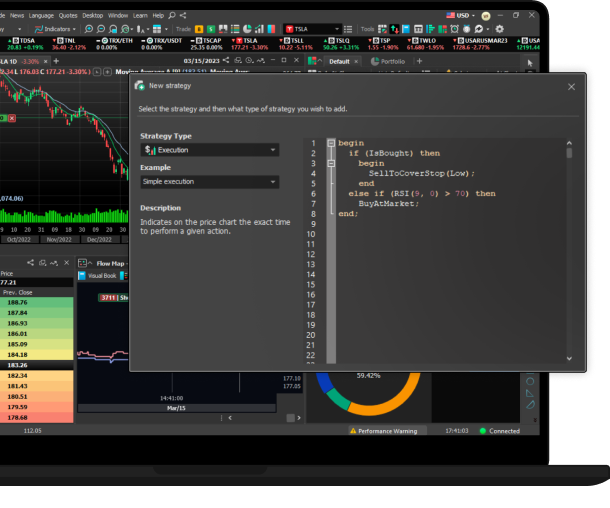Click the 183.26 price row in ladder
The width and height of the screenshot is (610, 508).
point(36,365)
